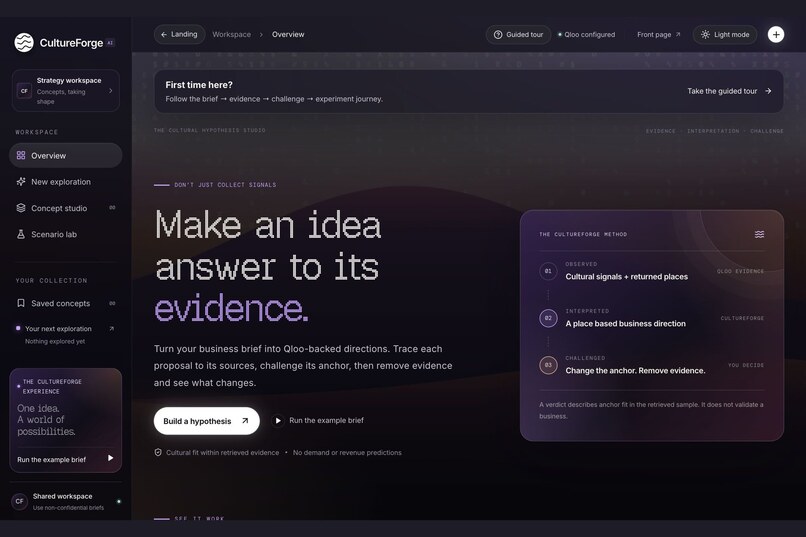Select Workspace in the breadcrumb
806x537 pixels.
click(x=231, y=34)
